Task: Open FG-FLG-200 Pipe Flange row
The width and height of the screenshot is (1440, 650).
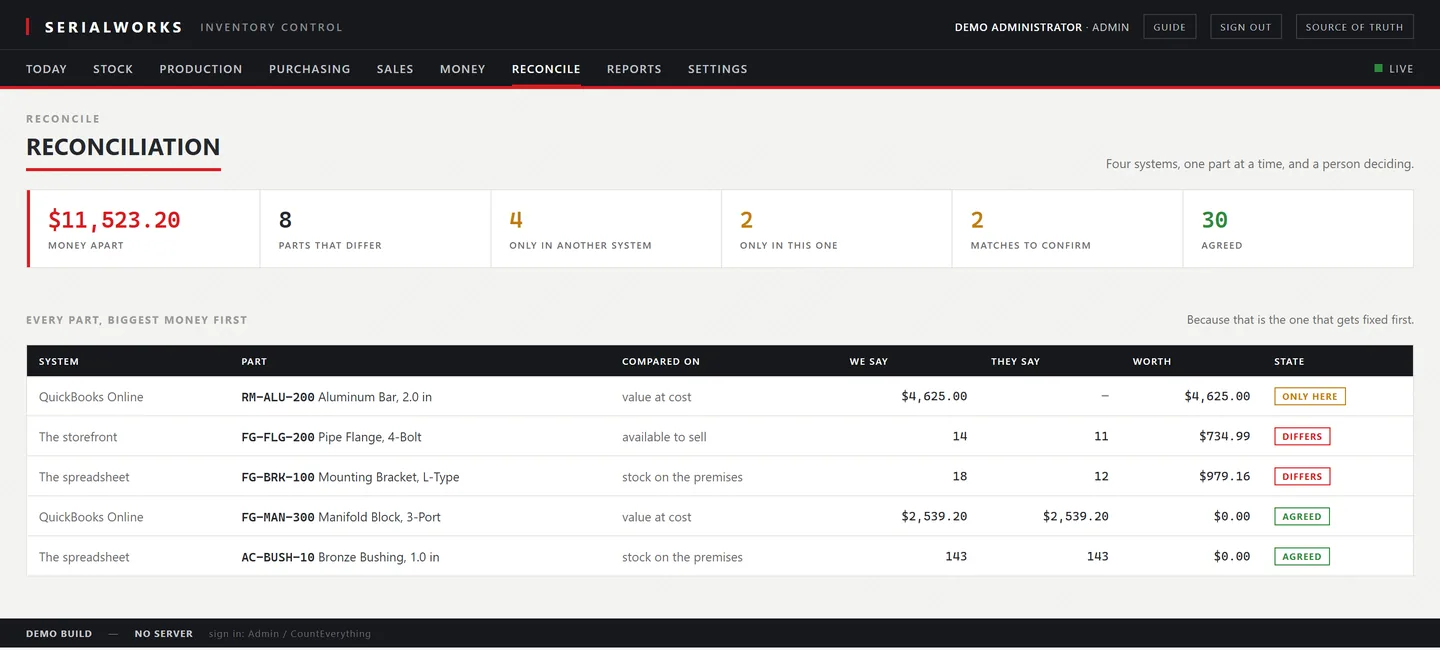Action: coord(720,437)
